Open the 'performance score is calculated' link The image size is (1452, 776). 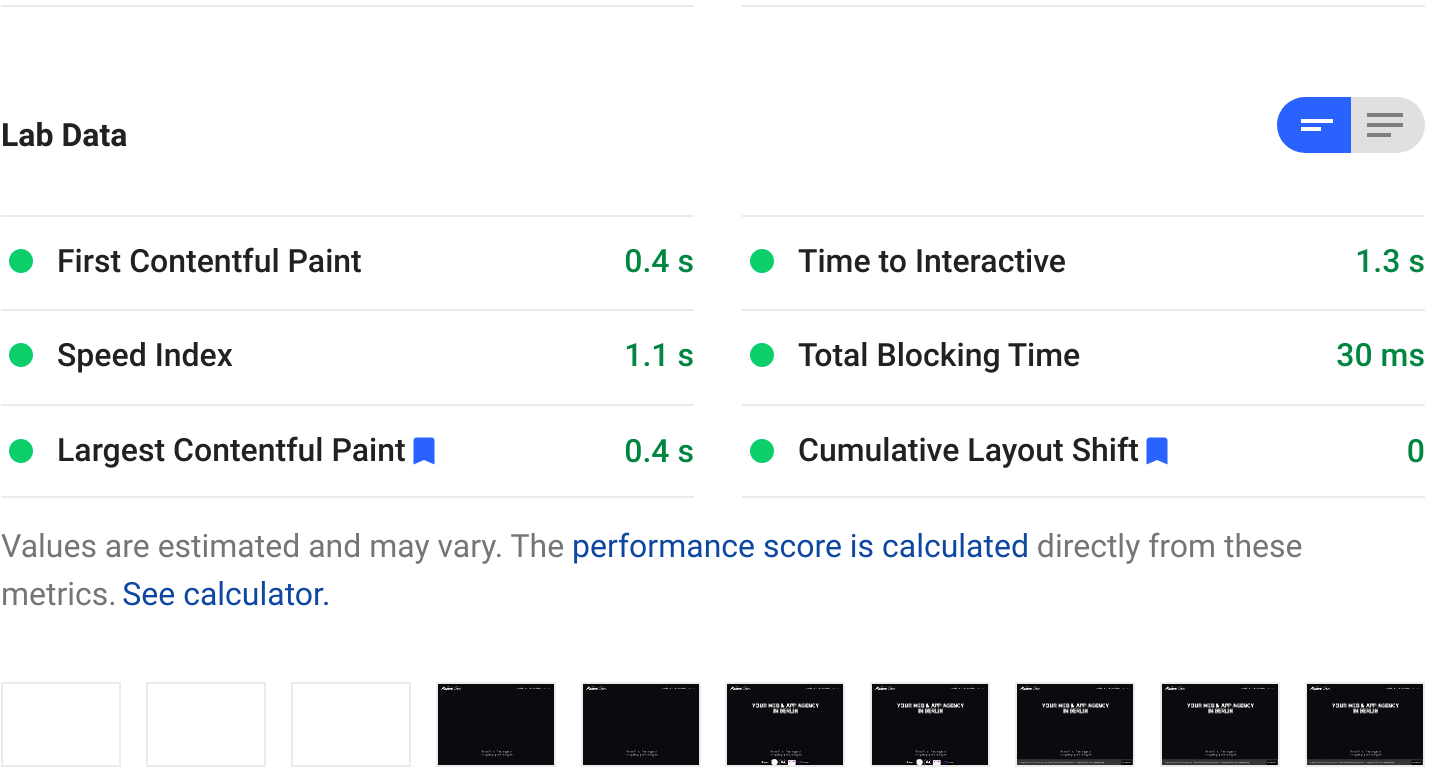pos(800,547)
